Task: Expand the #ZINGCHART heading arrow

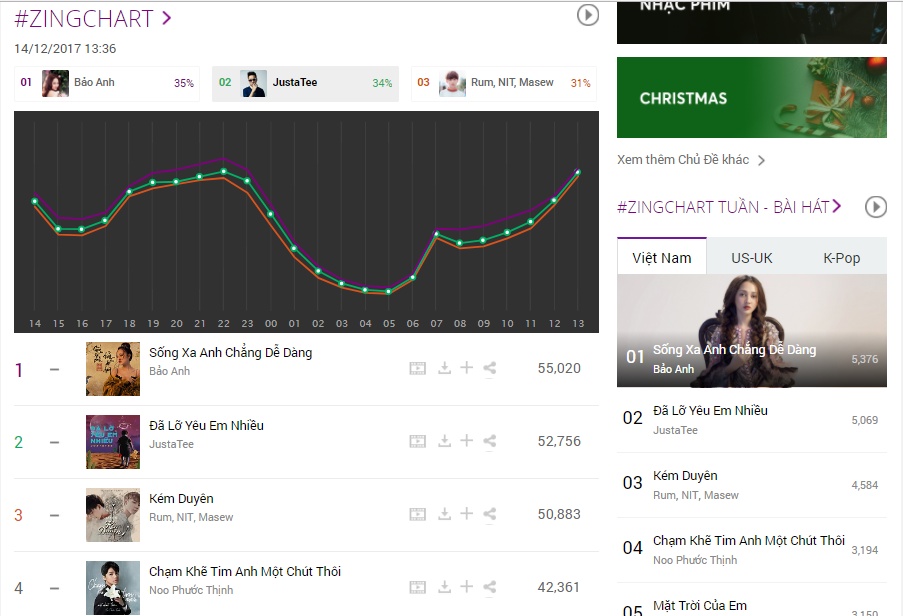Action: coord(167,18)
